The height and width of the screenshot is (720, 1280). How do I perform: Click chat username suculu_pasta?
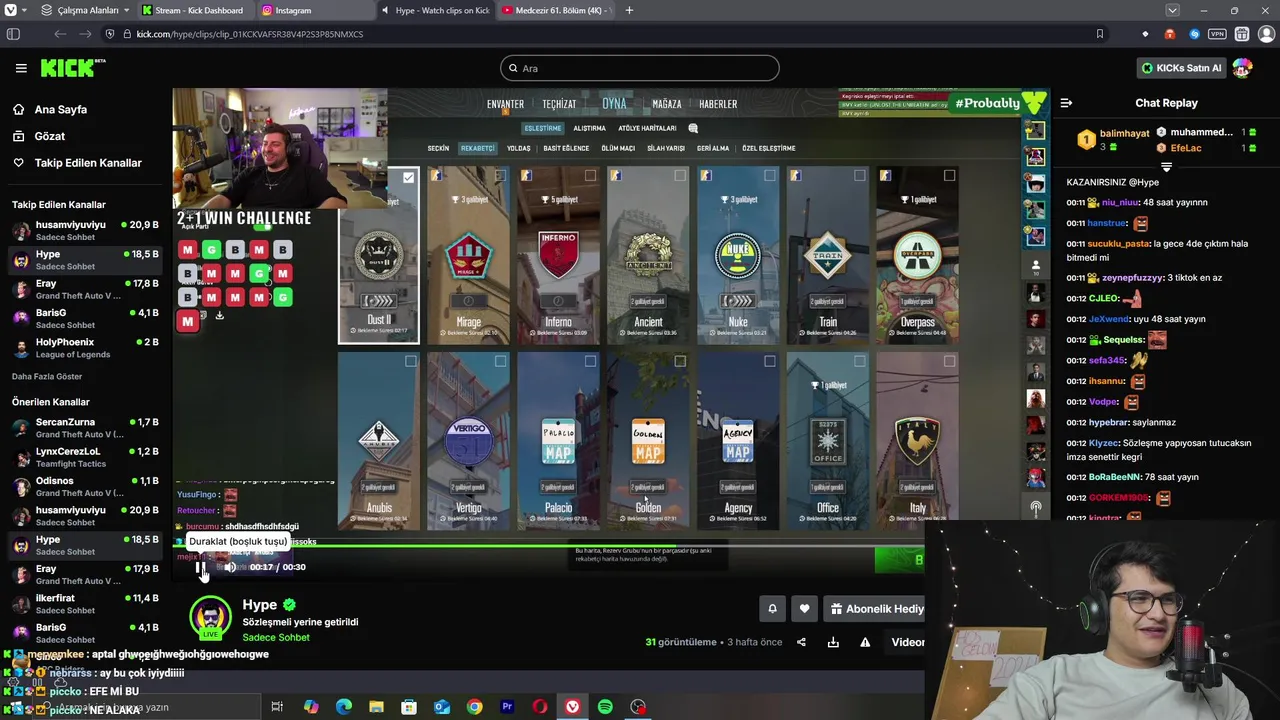click(1119, 243)
